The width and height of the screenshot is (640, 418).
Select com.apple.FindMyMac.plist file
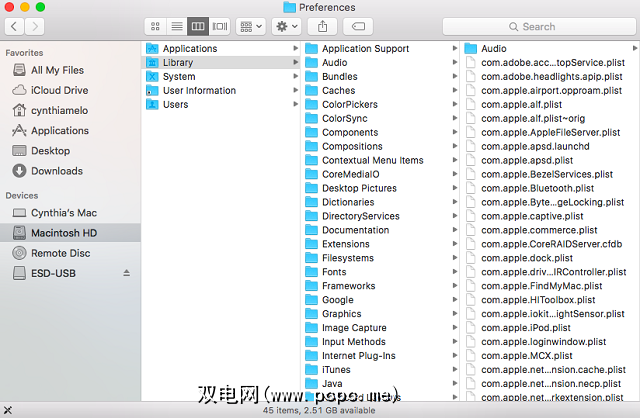tap(551, 286)
